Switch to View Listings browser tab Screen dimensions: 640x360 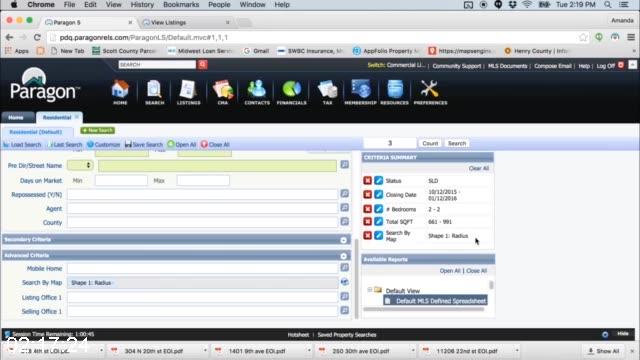point(168,22)
